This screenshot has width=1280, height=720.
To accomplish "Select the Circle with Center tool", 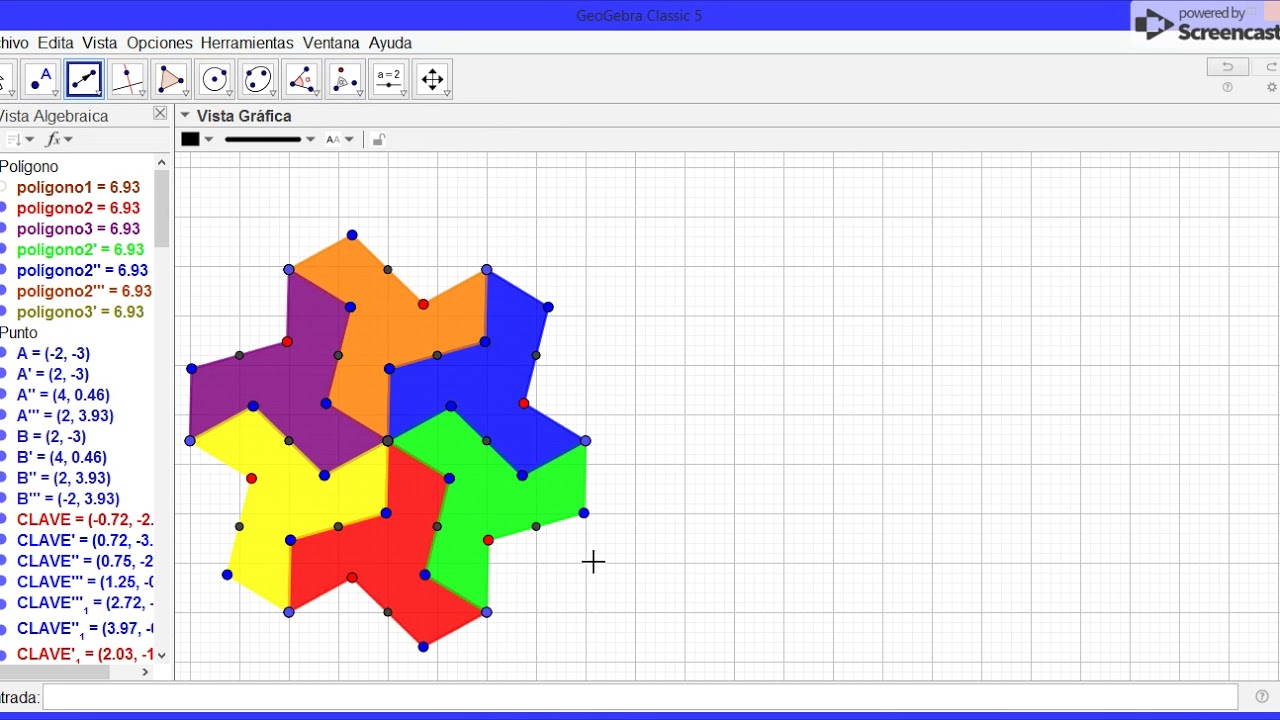I will [x=215, y=79].
